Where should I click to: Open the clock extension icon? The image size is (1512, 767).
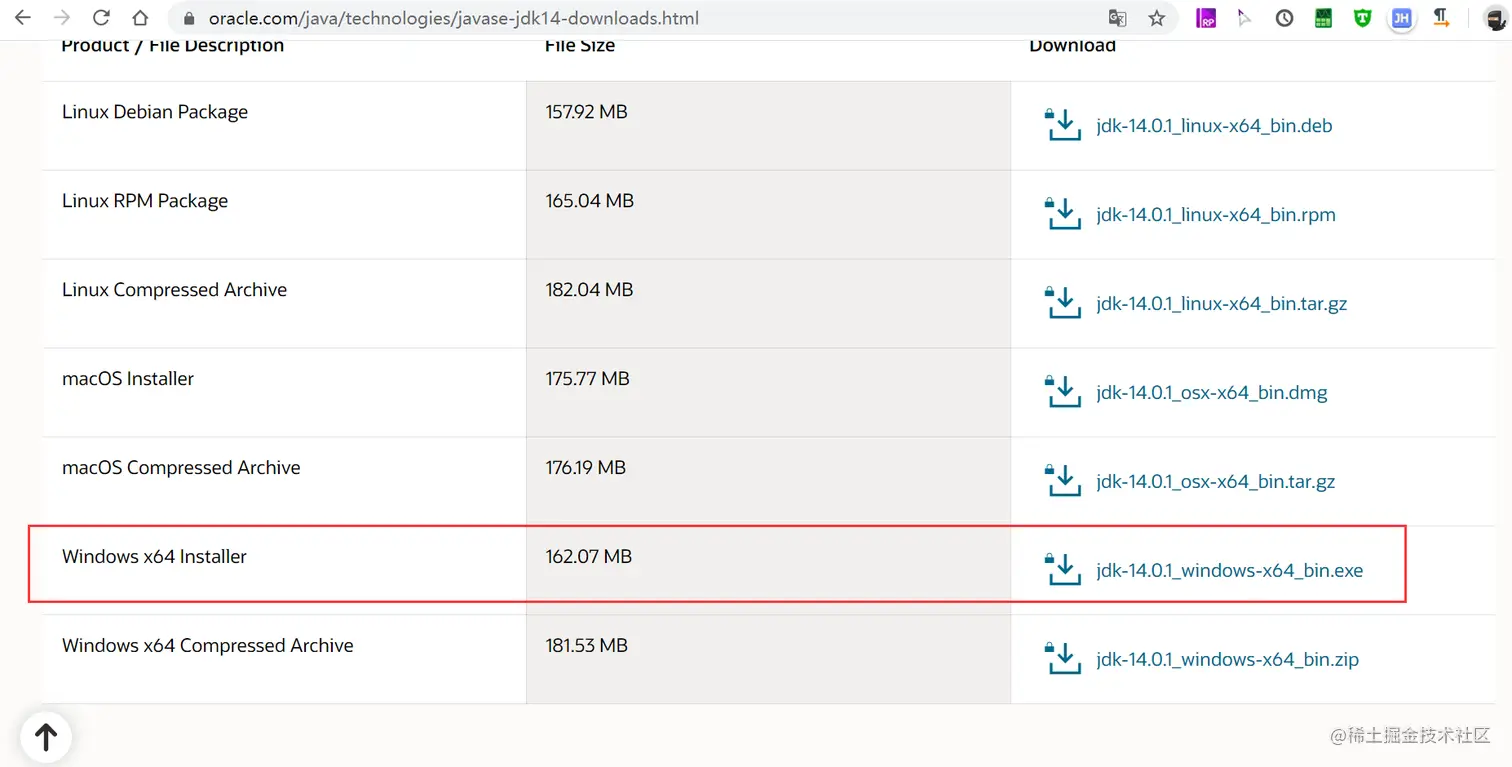coord(1284,18)
